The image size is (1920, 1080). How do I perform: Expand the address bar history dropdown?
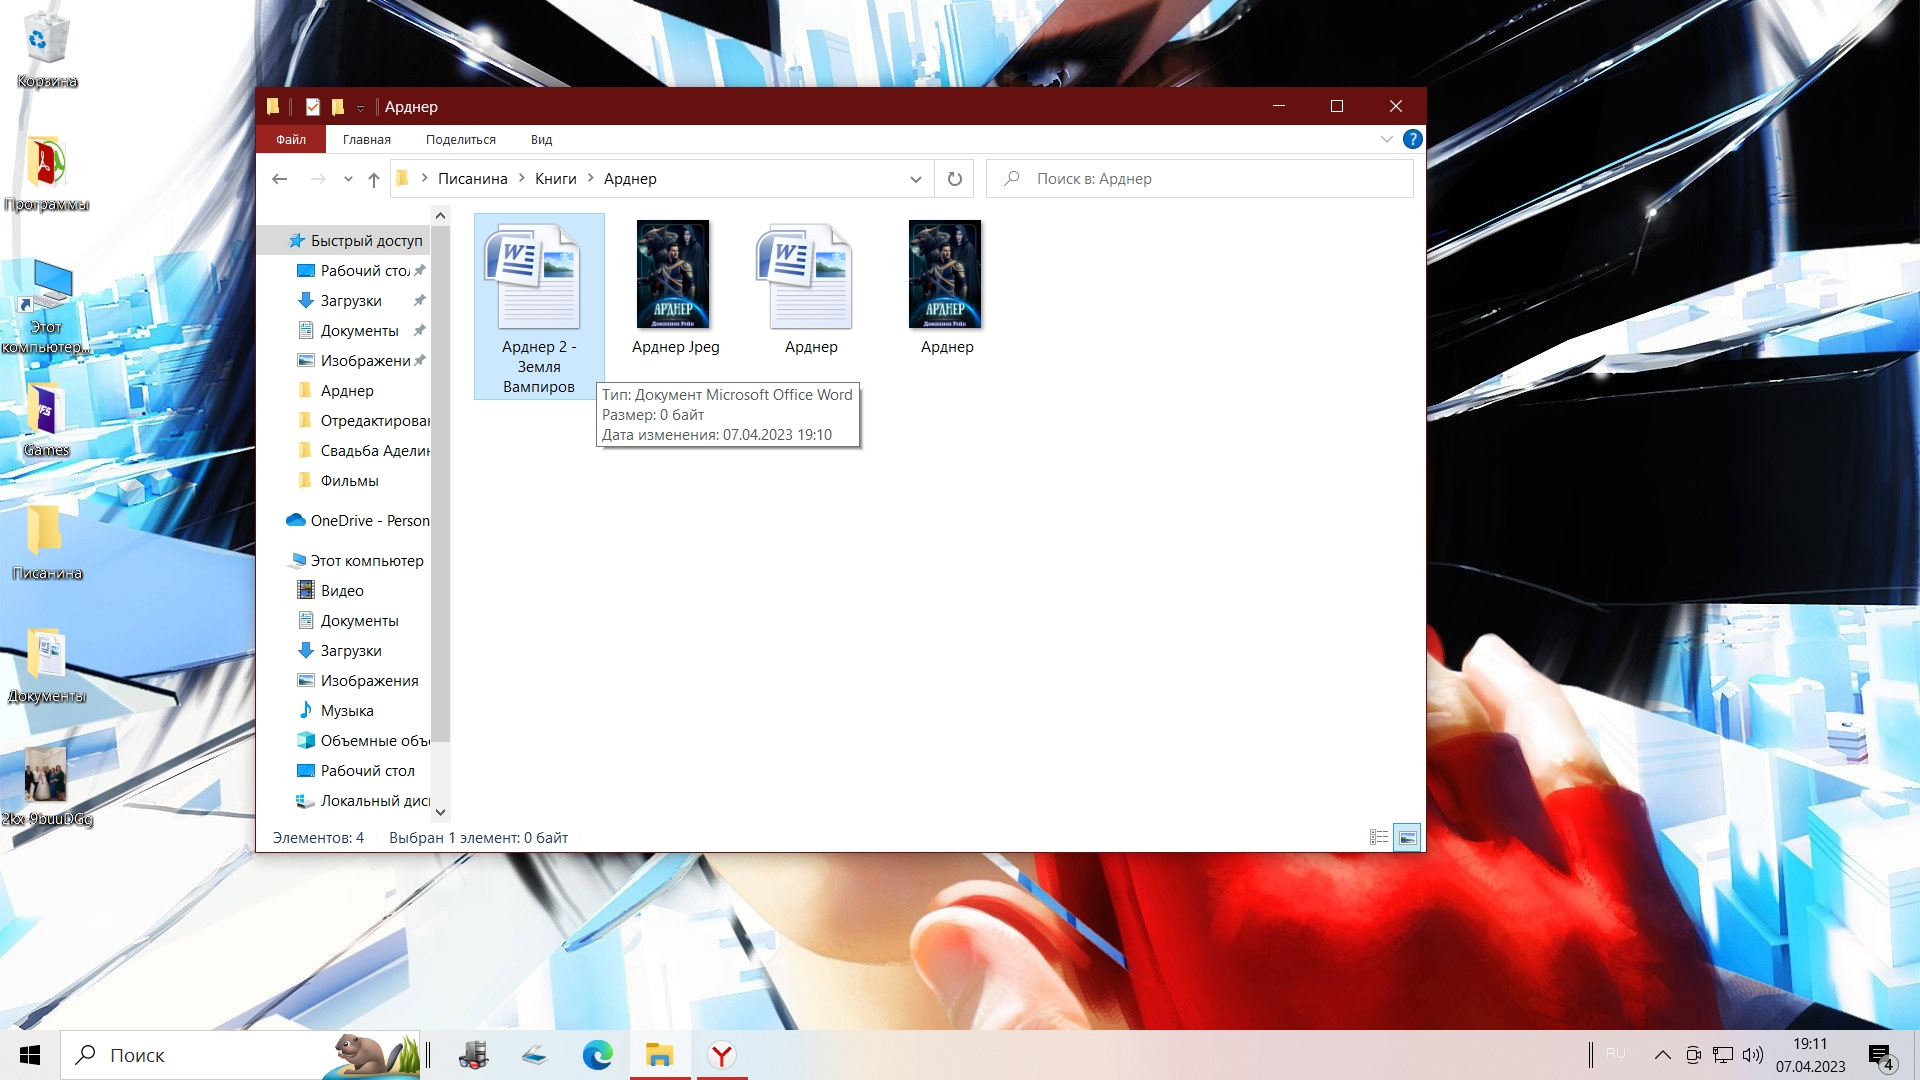(915, 179)
